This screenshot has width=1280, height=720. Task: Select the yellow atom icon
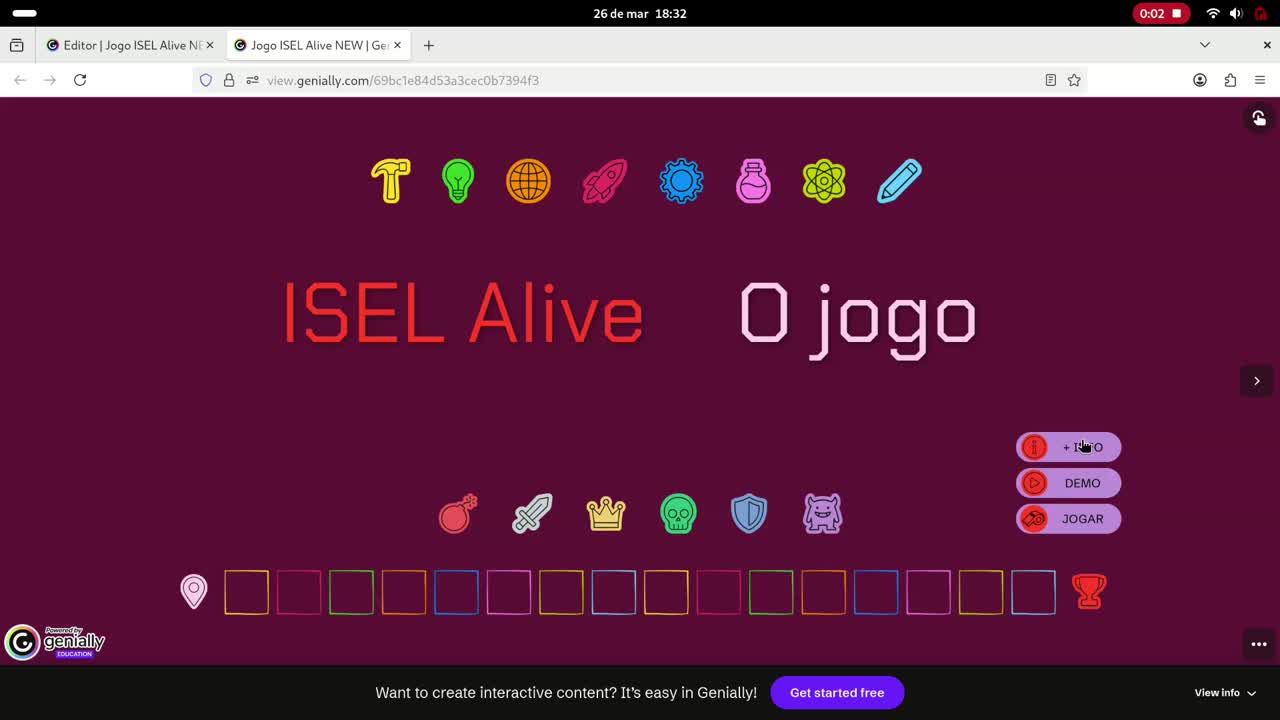823,181
